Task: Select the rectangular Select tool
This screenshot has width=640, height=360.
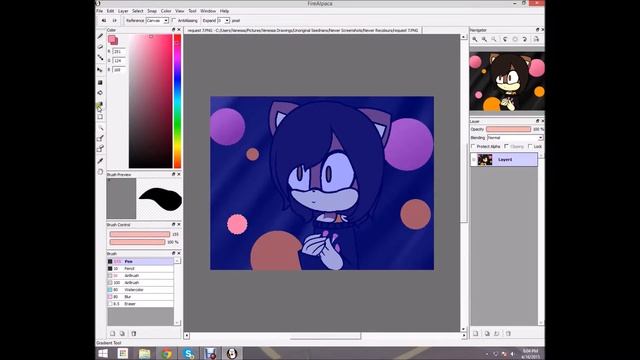Action: (x=100, y=117)
